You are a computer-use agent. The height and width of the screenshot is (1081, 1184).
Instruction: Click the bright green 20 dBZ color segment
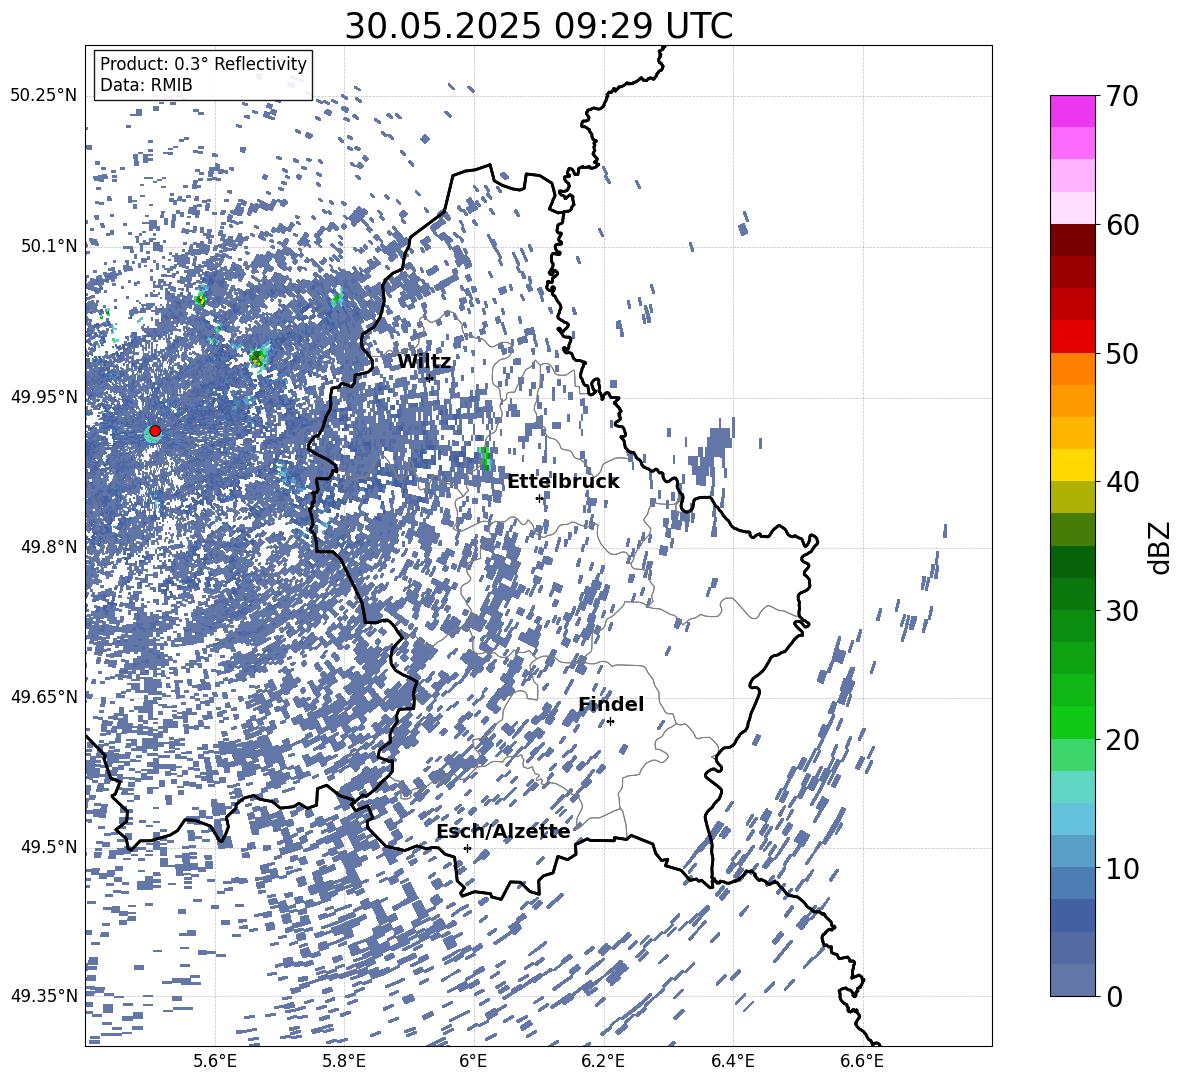(x=1072, y=722)
